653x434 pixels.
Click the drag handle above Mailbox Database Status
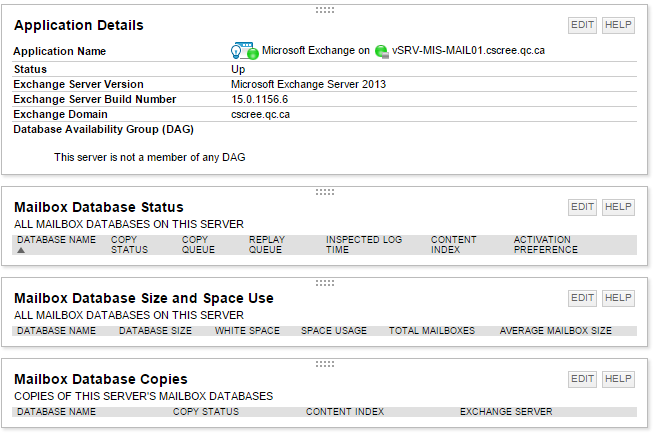(325, 192)
